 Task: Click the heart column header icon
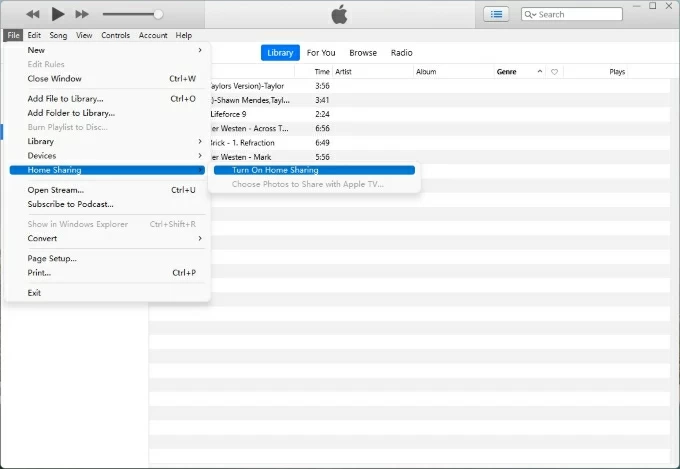pos(555,72)
